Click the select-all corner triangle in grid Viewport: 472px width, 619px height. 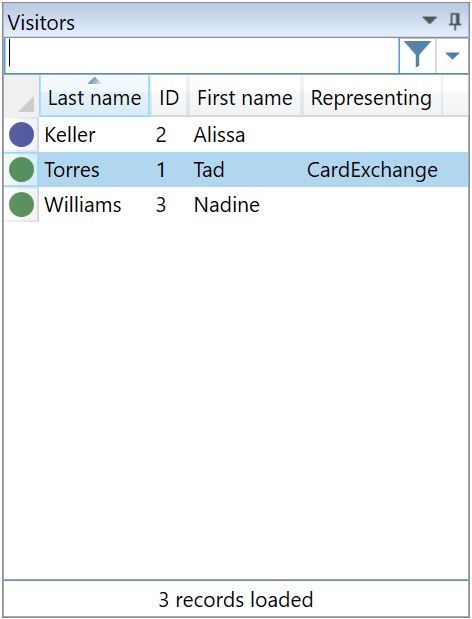(x=26, y=104)
